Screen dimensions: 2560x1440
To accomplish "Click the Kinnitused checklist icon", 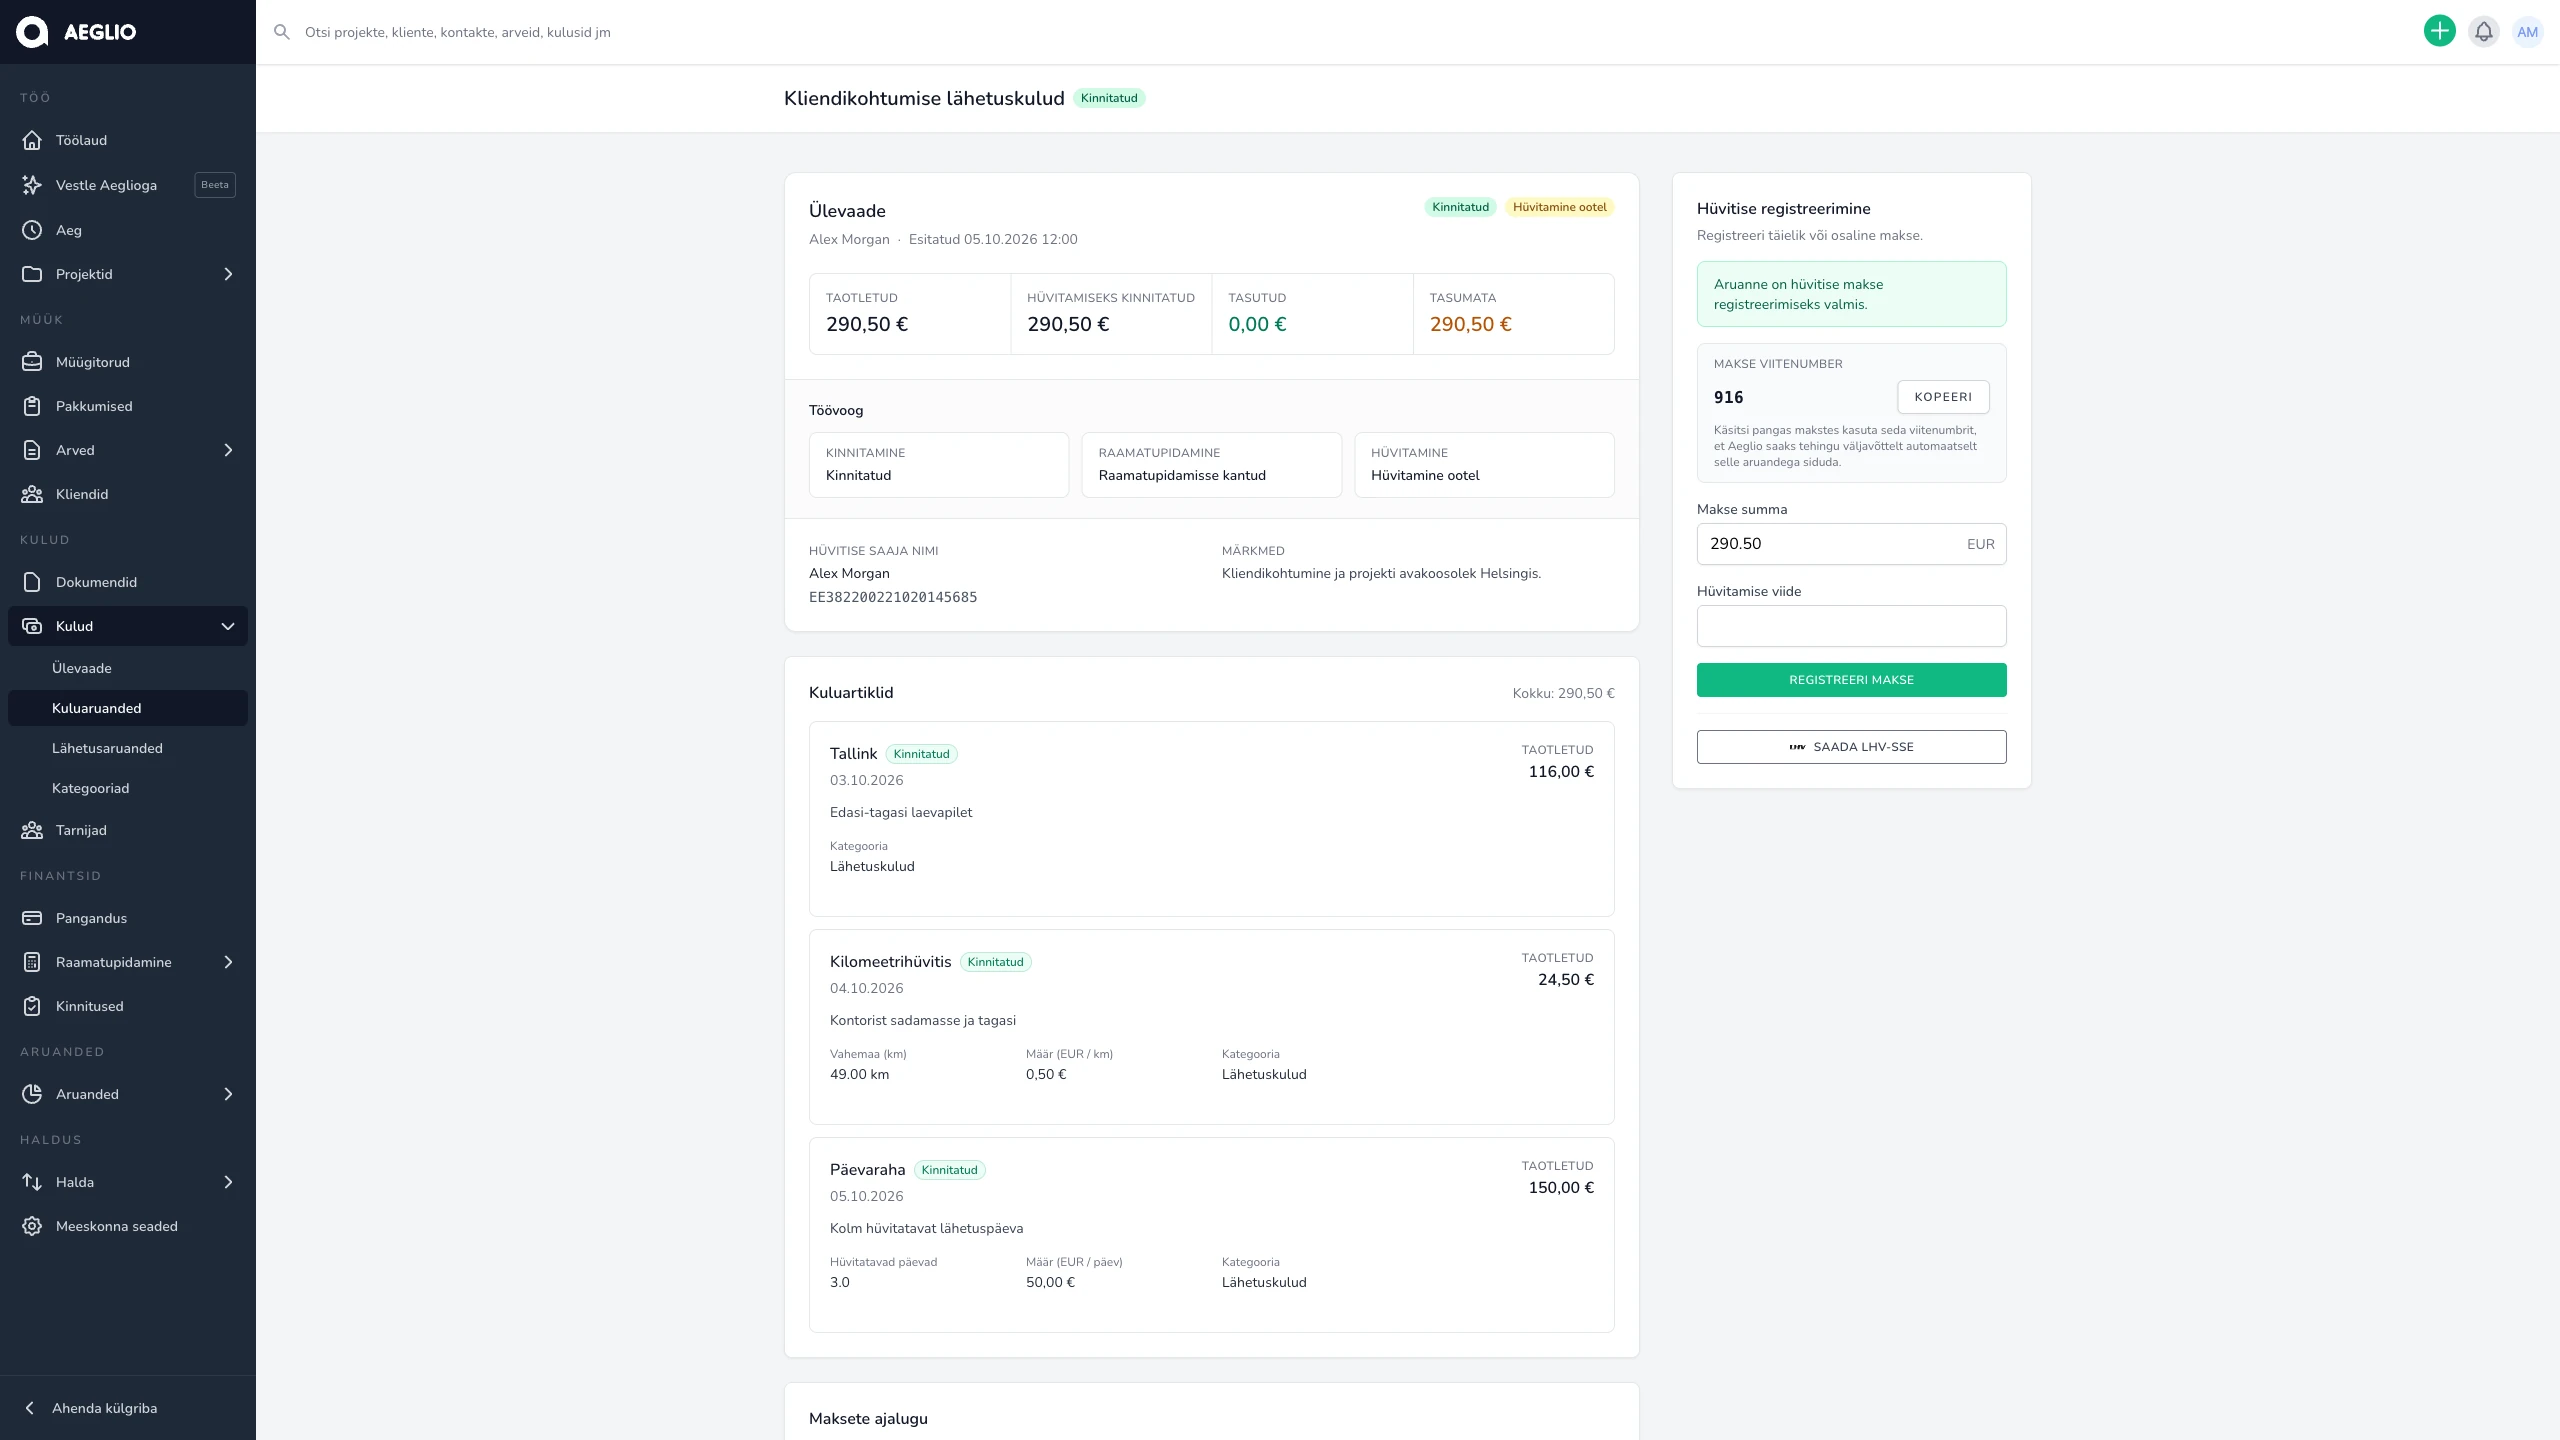I will point(32,1006).
